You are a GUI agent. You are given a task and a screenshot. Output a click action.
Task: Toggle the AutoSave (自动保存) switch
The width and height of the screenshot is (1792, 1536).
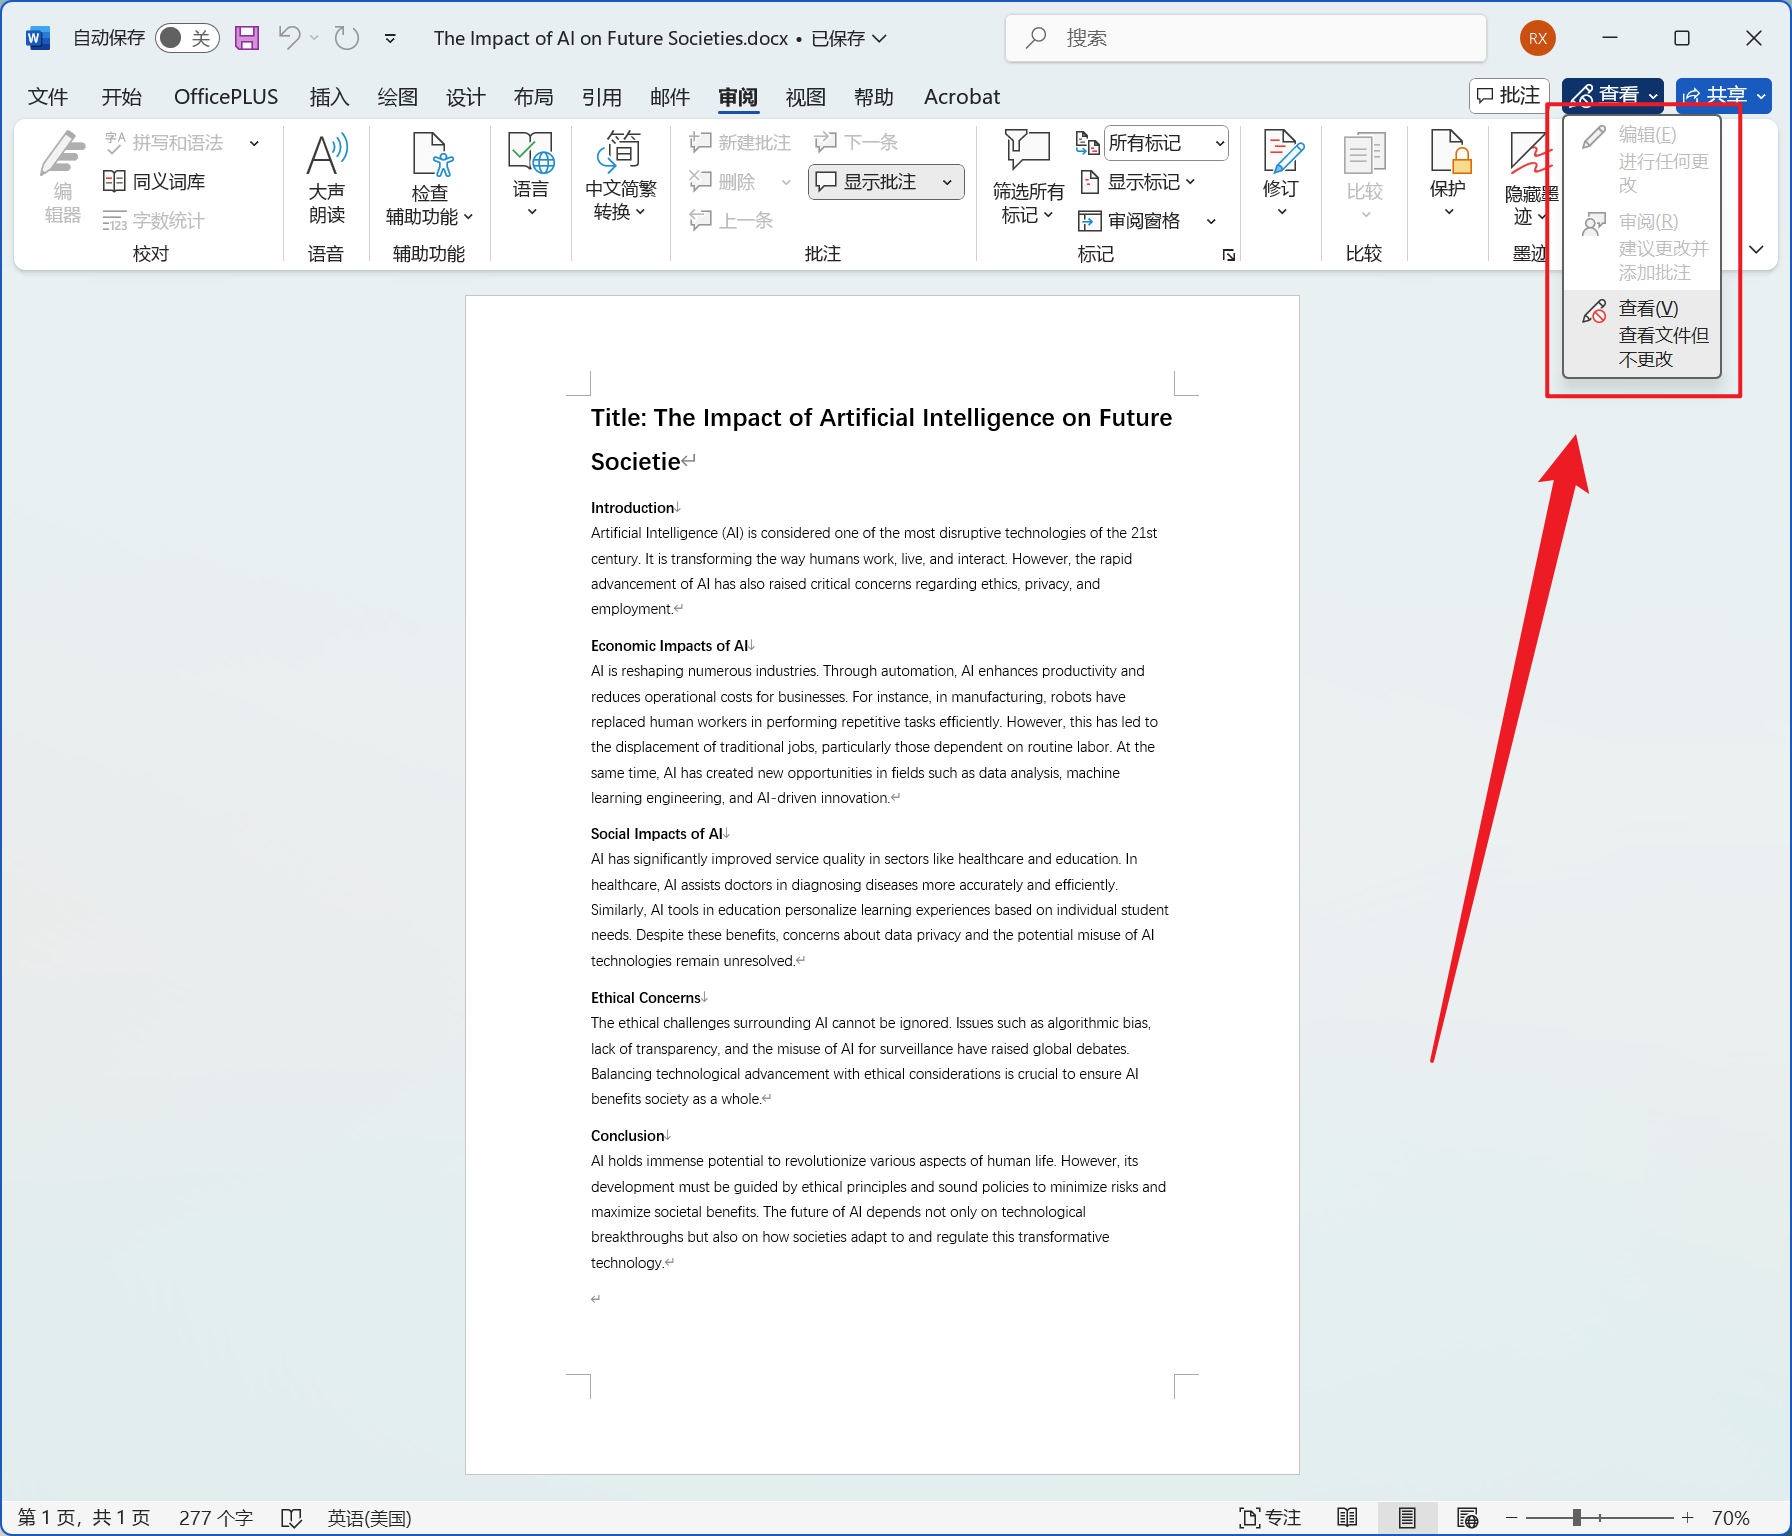(187, 38)
